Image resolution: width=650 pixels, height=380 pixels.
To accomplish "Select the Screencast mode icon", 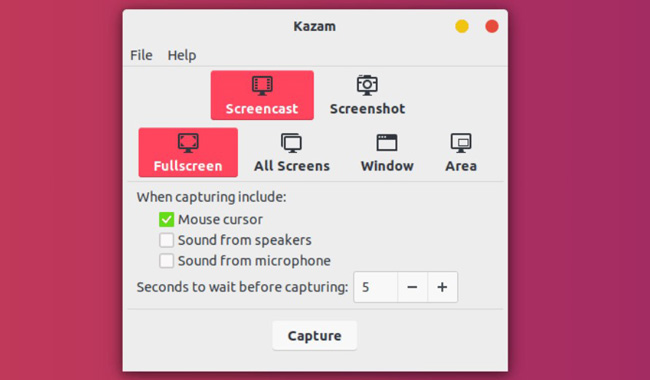I will 262,86.
